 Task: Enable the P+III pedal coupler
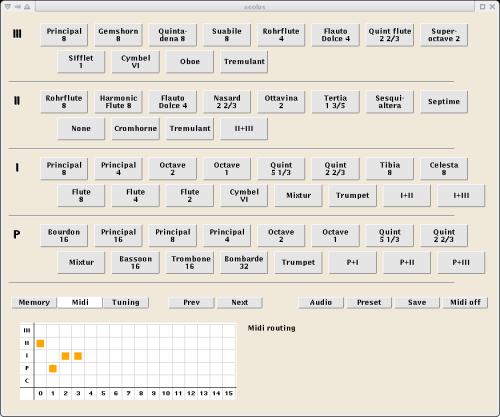461,263
